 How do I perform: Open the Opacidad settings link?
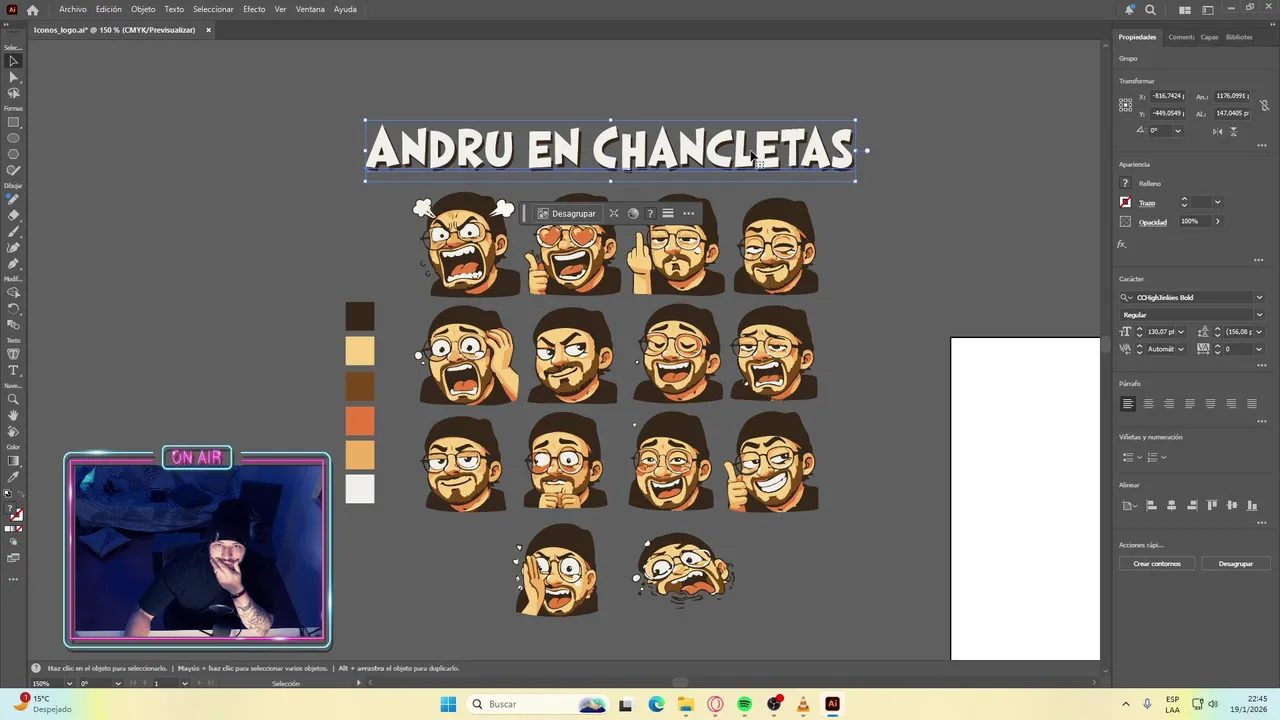point(1153,222)
